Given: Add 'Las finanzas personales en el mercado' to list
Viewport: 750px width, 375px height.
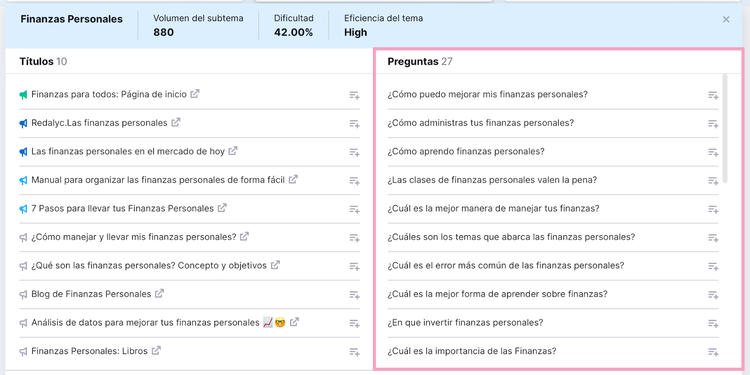Looking at the screenshot, I should click(x=354, y=152).
